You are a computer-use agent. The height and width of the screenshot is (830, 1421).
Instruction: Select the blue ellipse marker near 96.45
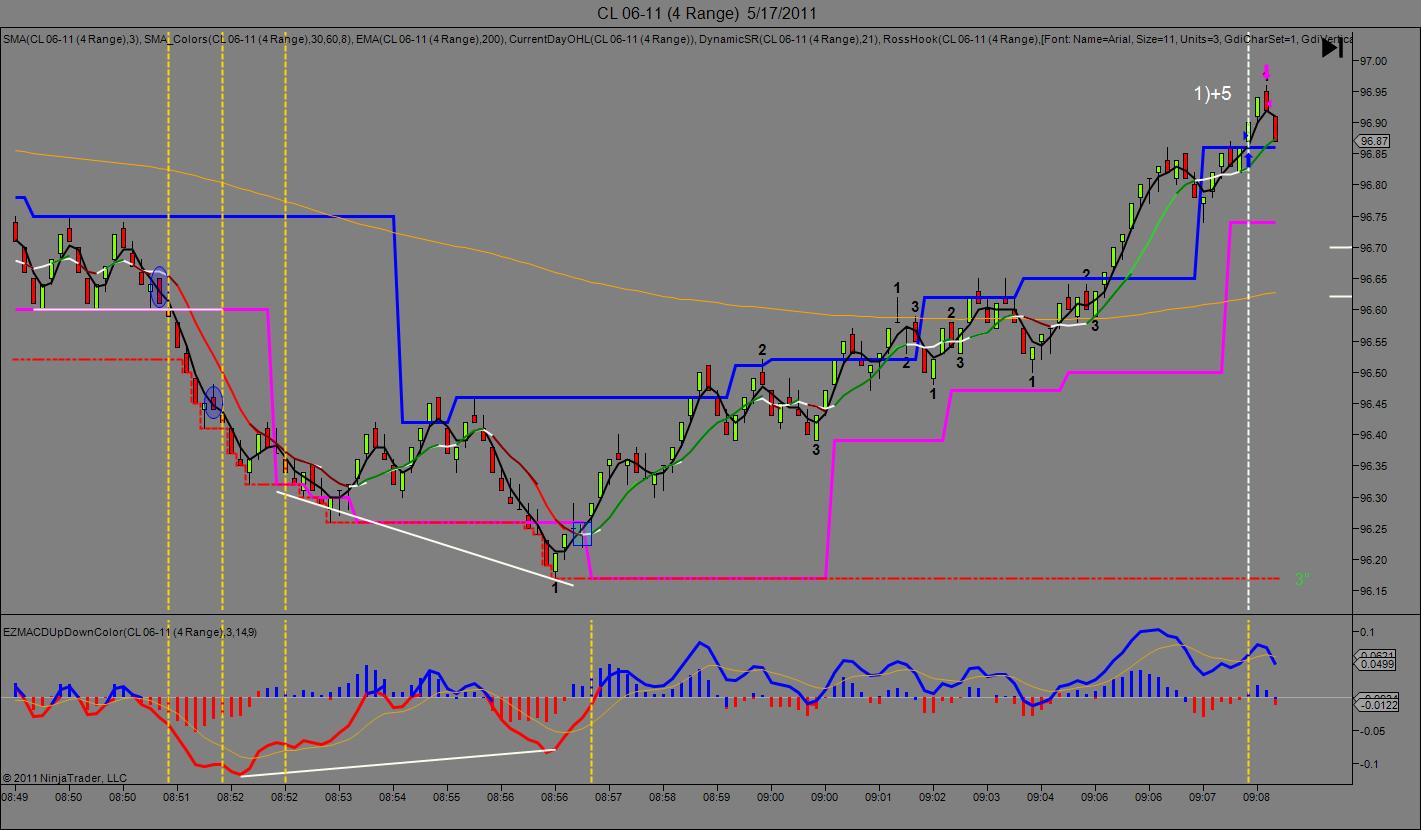pyautogui.click(x=212, y=403)
